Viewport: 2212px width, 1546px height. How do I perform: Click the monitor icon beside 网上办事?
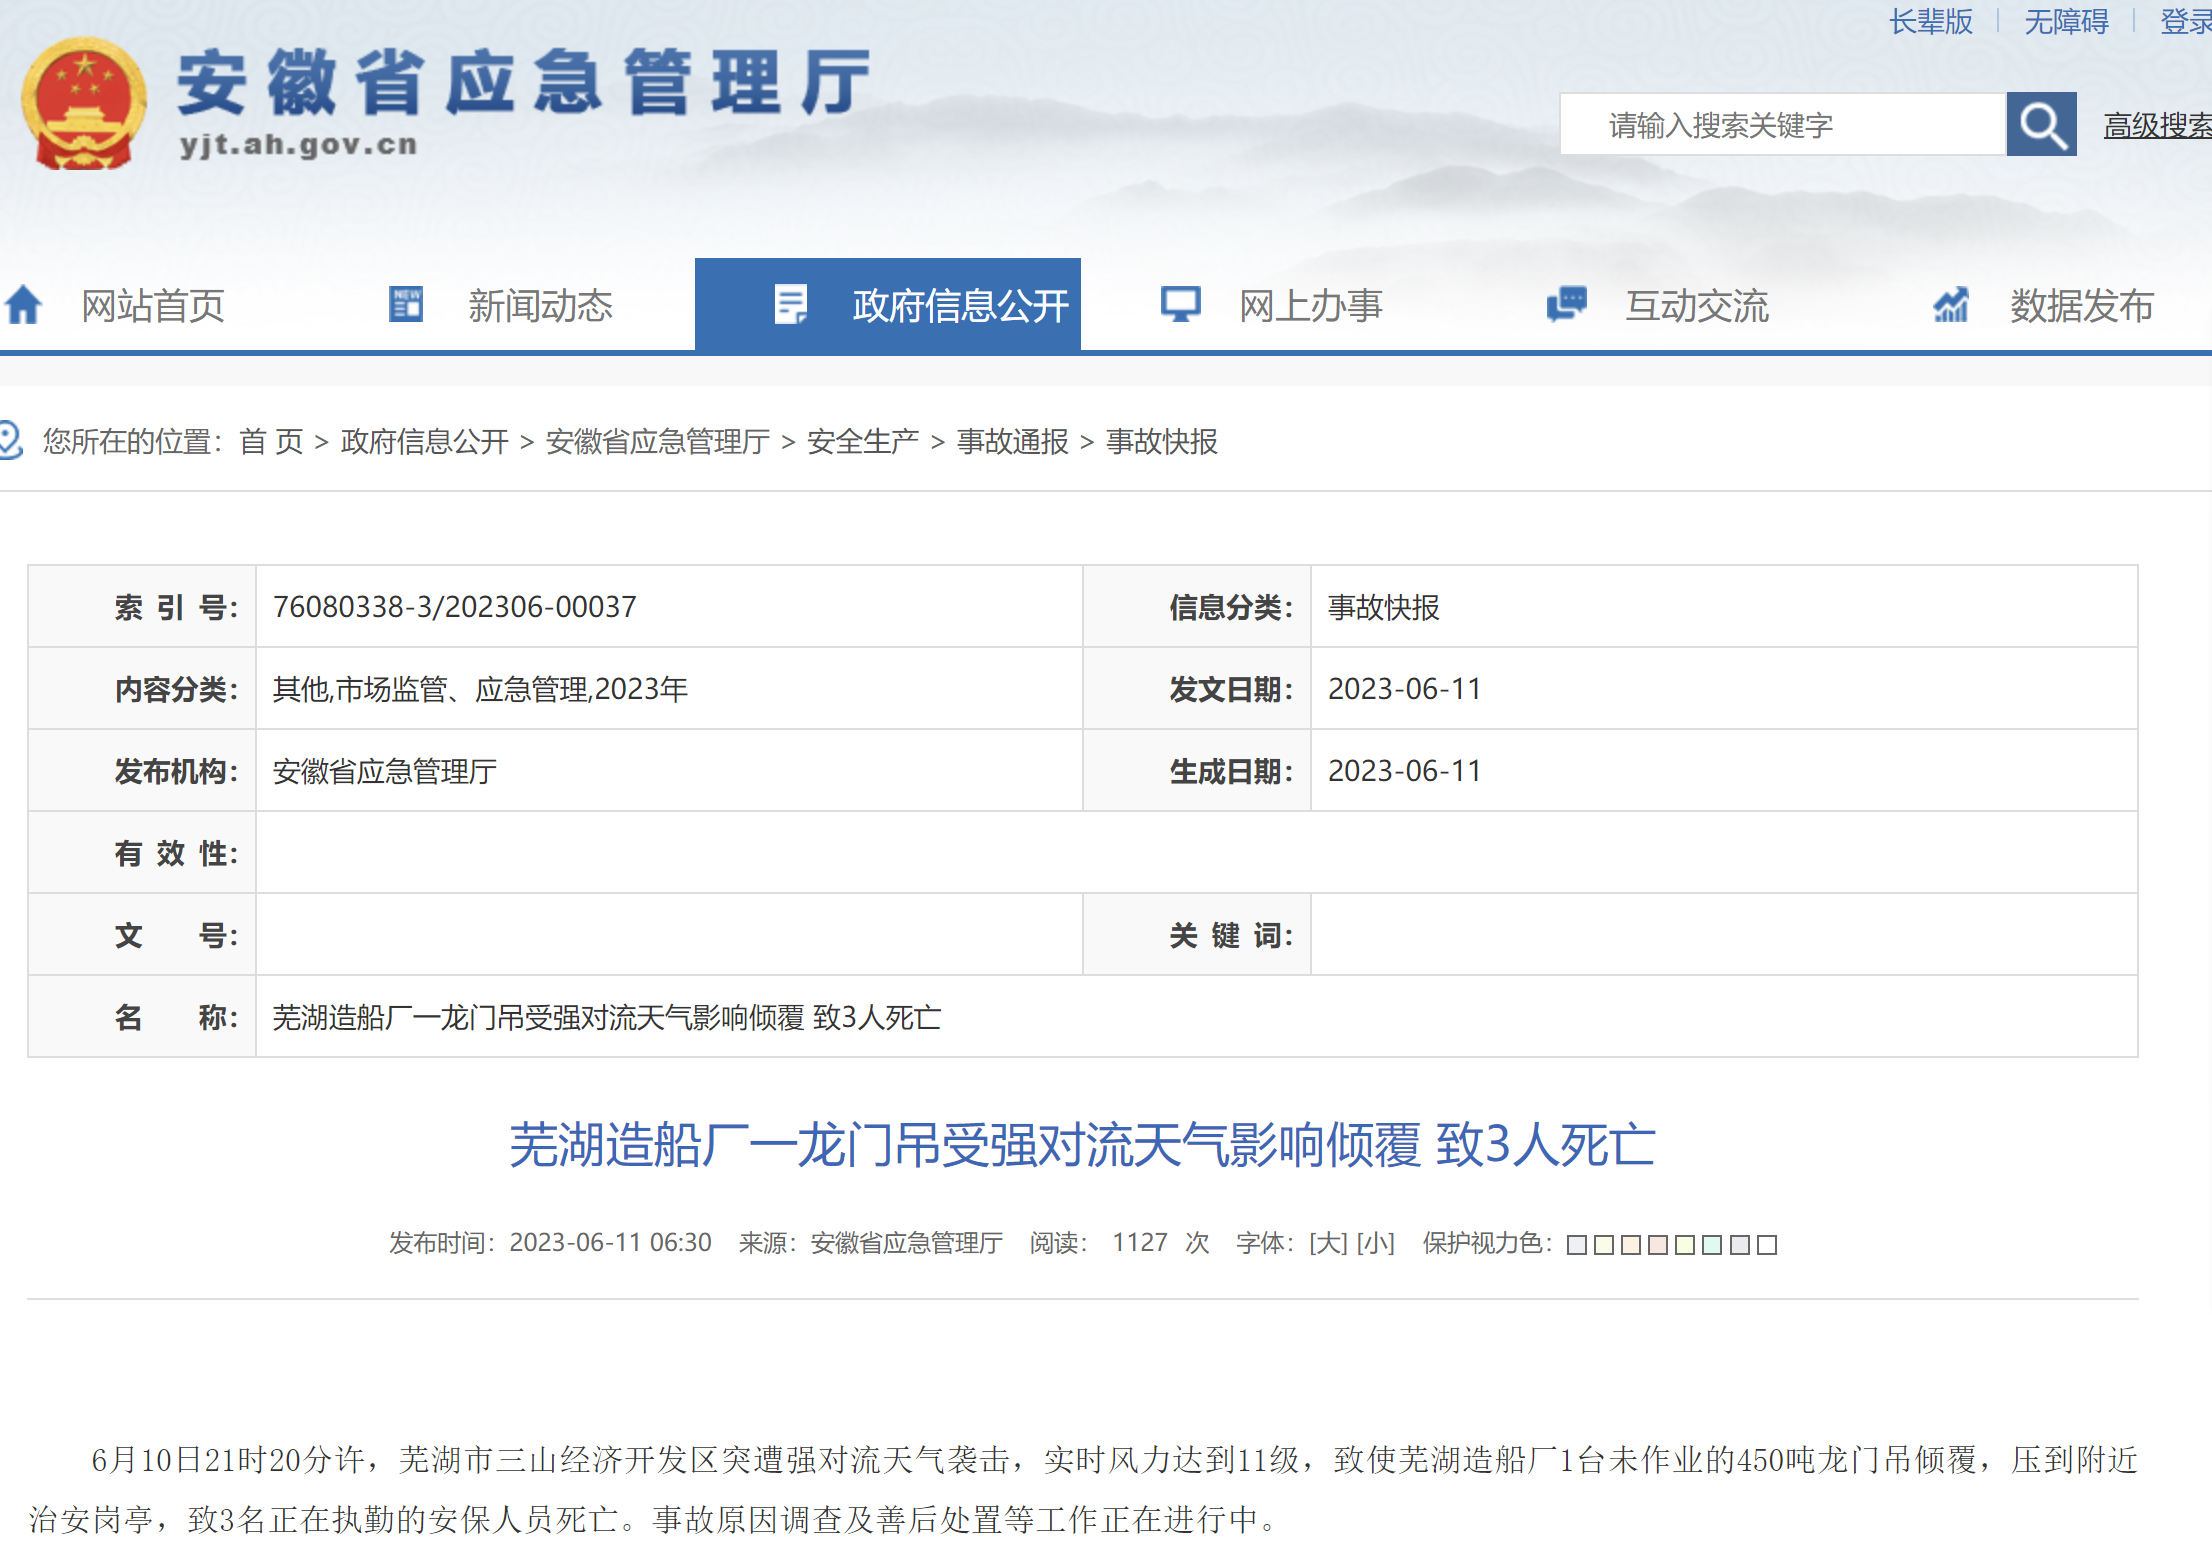(x=1179, y=304)
